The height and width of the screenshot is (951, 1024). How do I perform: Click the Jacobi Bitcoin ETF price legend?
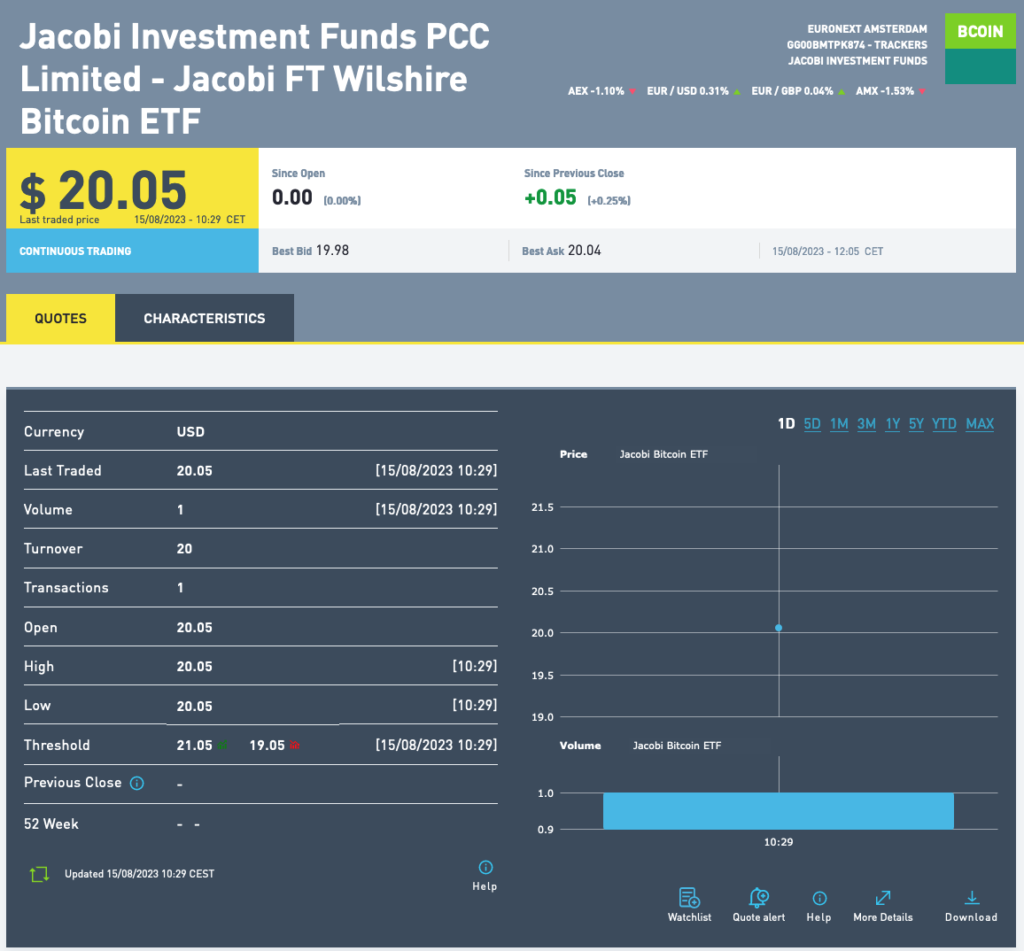664,454
